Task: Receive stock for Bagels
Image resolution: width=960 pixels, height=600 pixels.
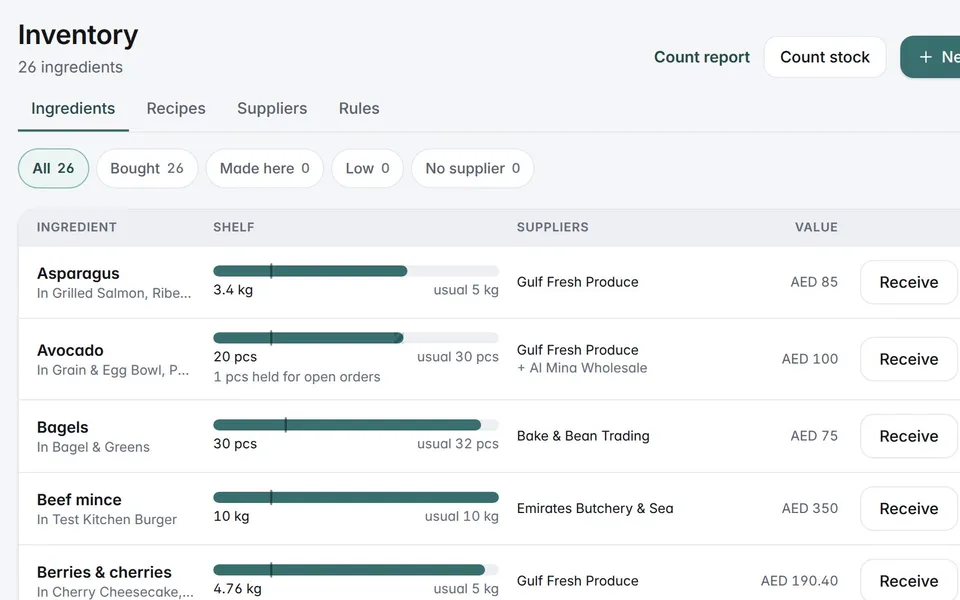Action: pyautogui.click(x=909, y=436)
